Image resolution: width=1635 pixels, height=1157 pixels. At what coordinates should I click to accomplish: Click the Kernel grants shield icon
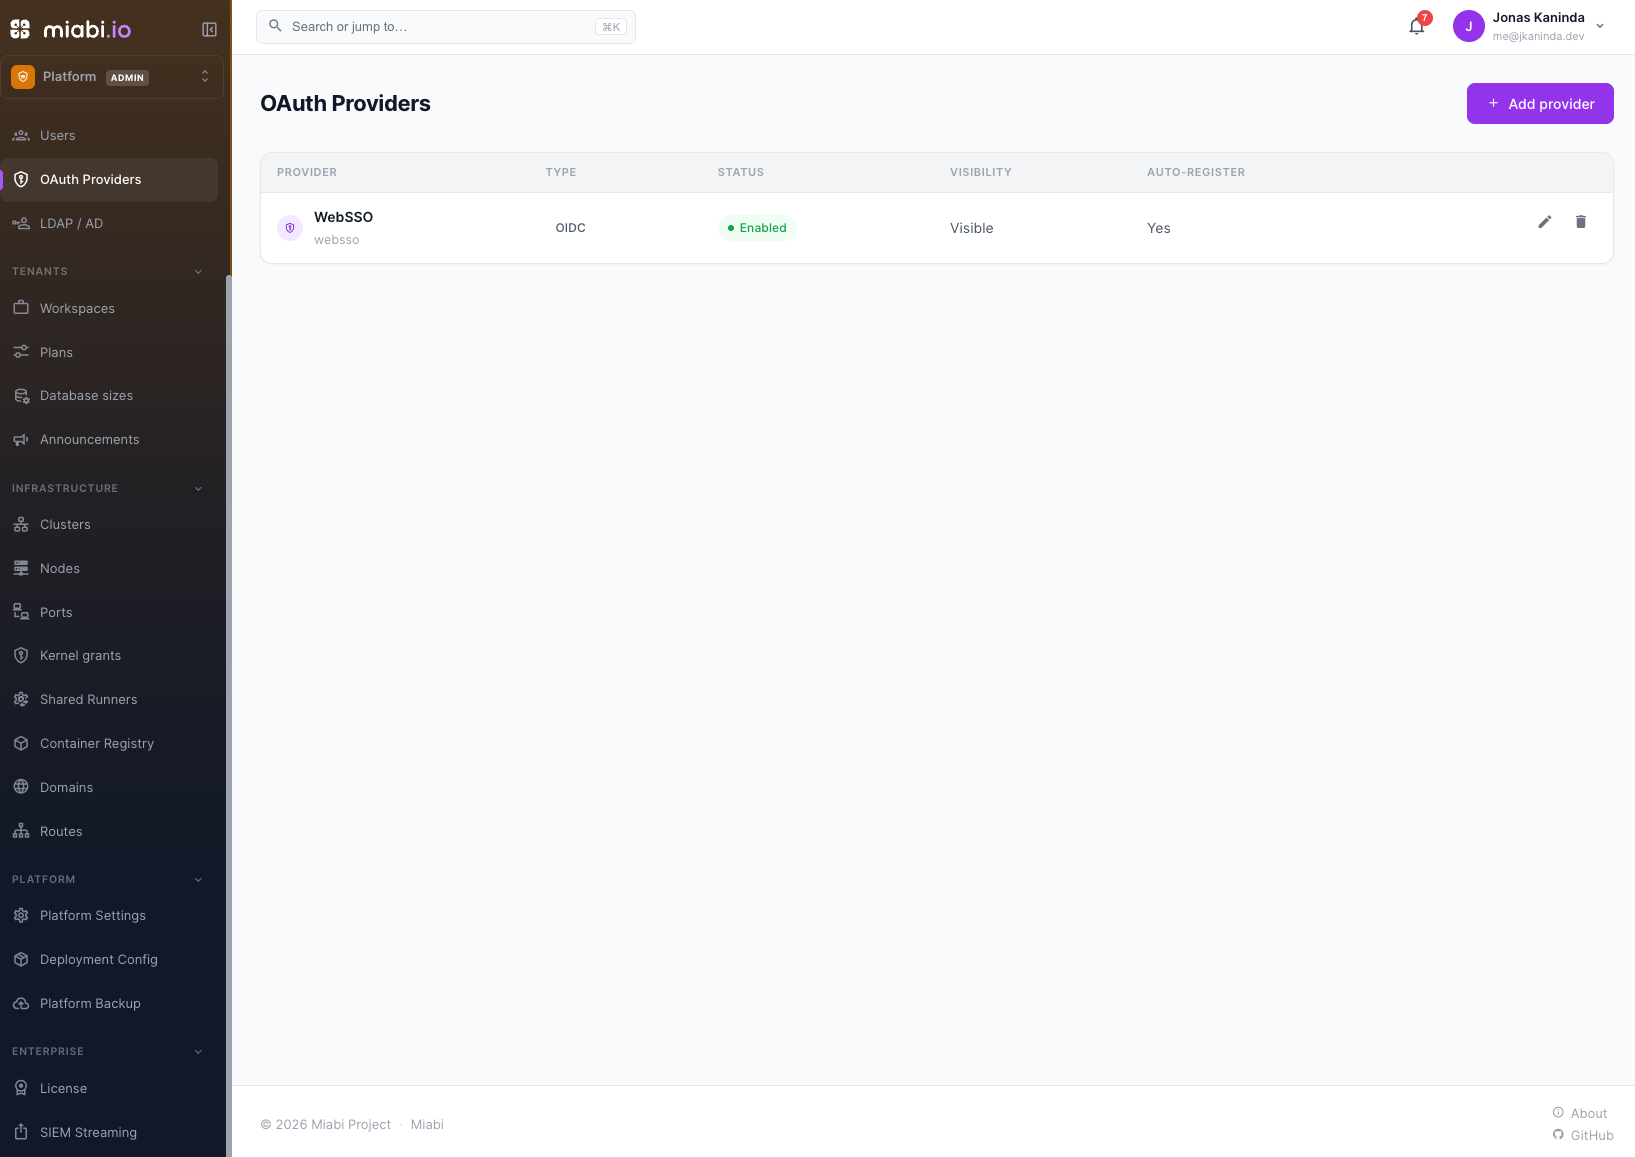[x=21, y=656]
